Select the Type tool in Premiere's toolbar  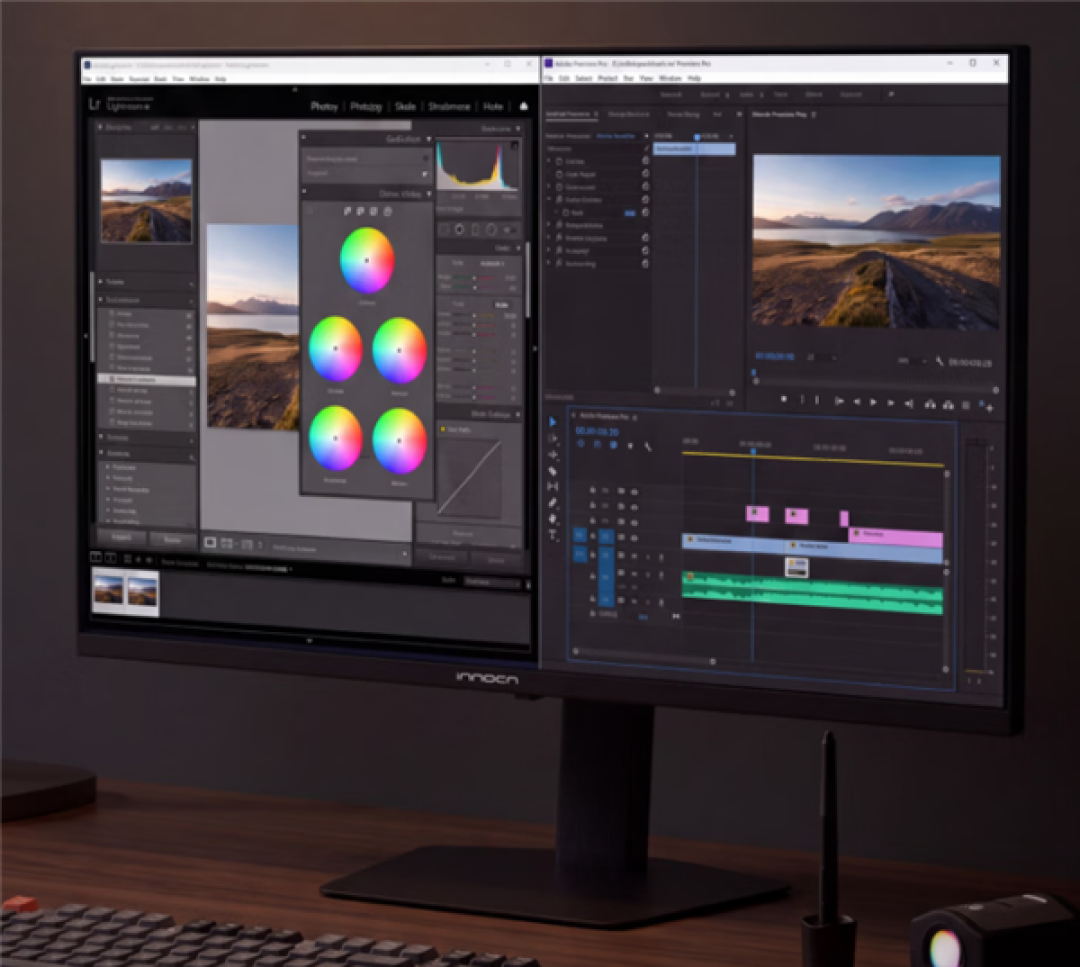pyautogui.click(x=552, y=534)
